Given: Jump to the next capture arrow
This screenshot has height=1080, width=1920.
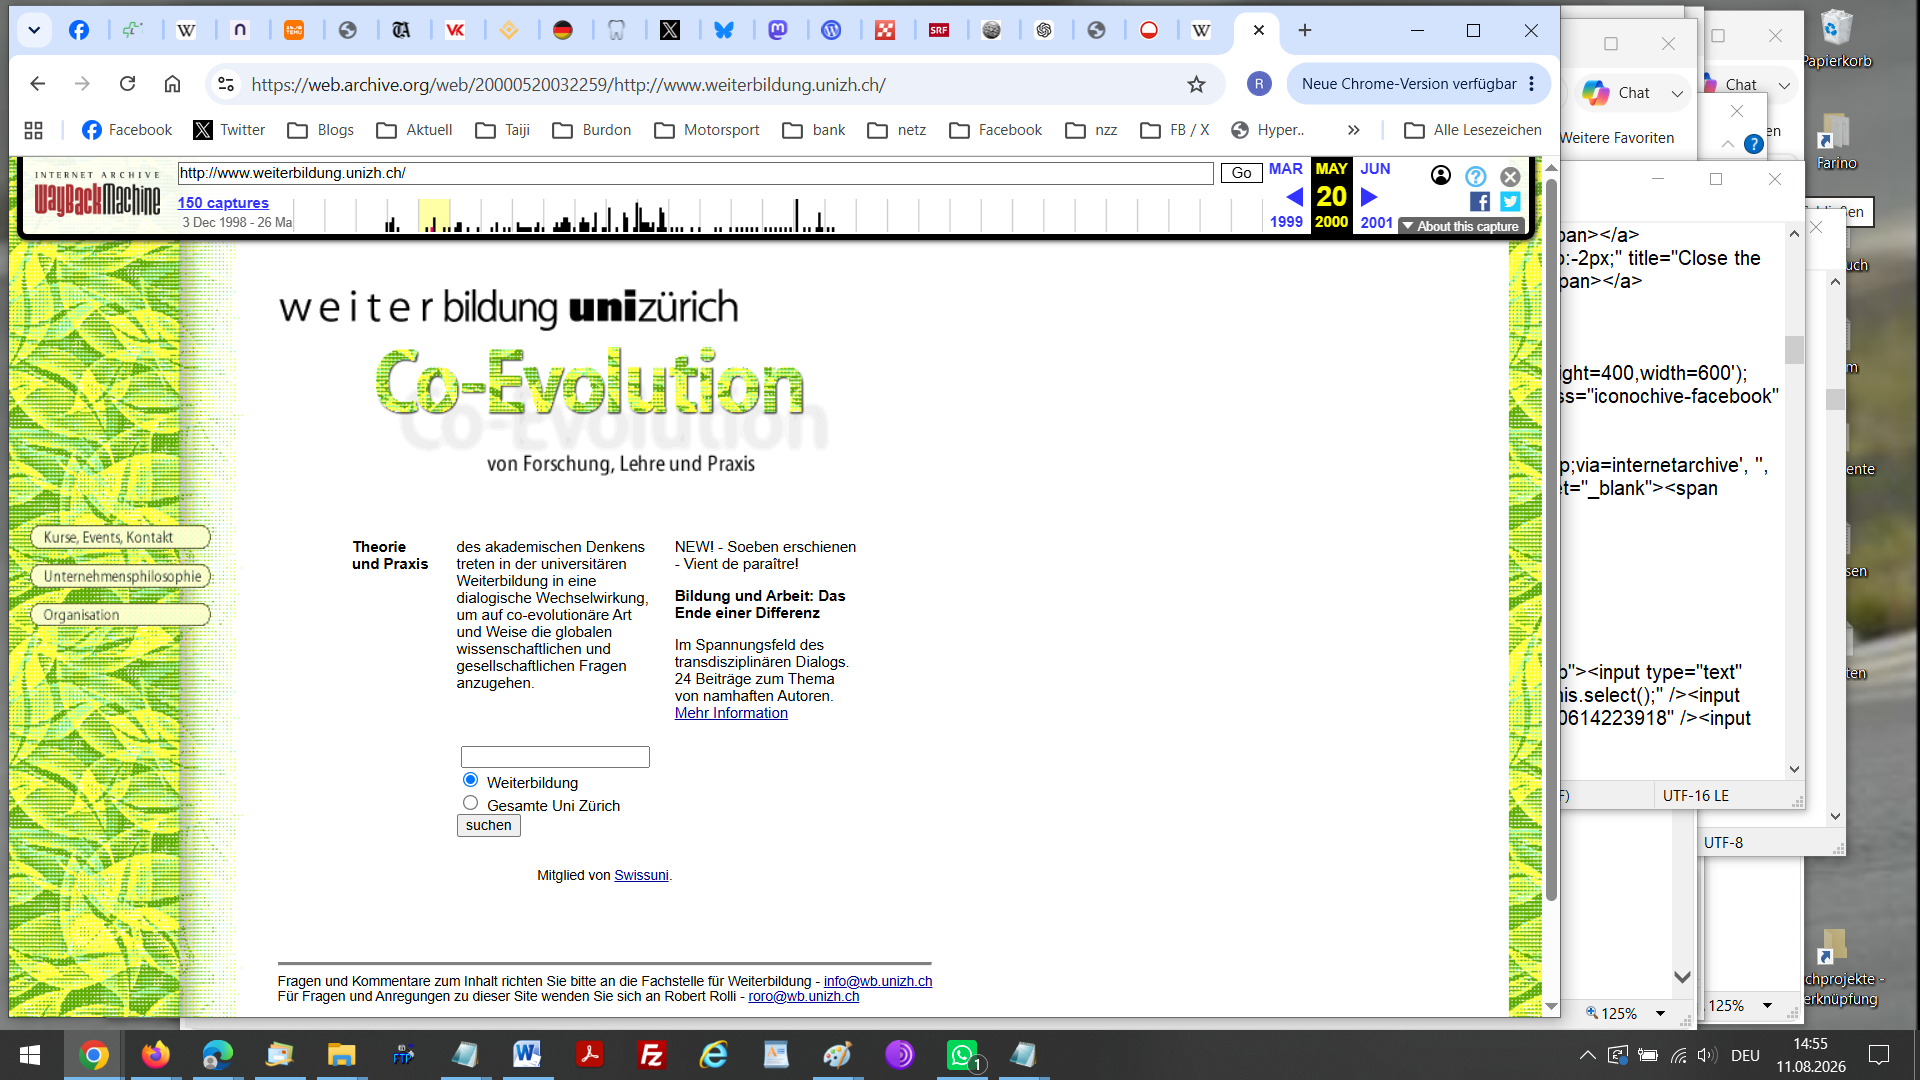Looking at the screenshot, I should click(1369, 196).
